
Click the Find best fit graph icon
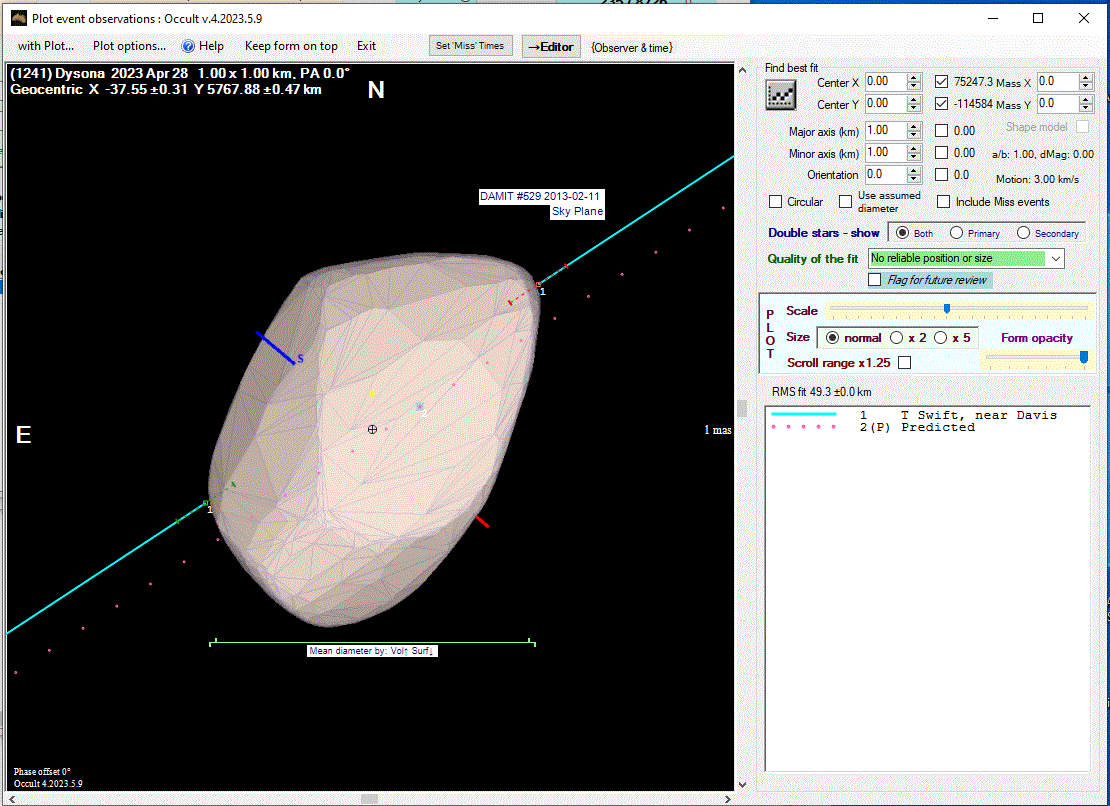click(x=780, y=94)
